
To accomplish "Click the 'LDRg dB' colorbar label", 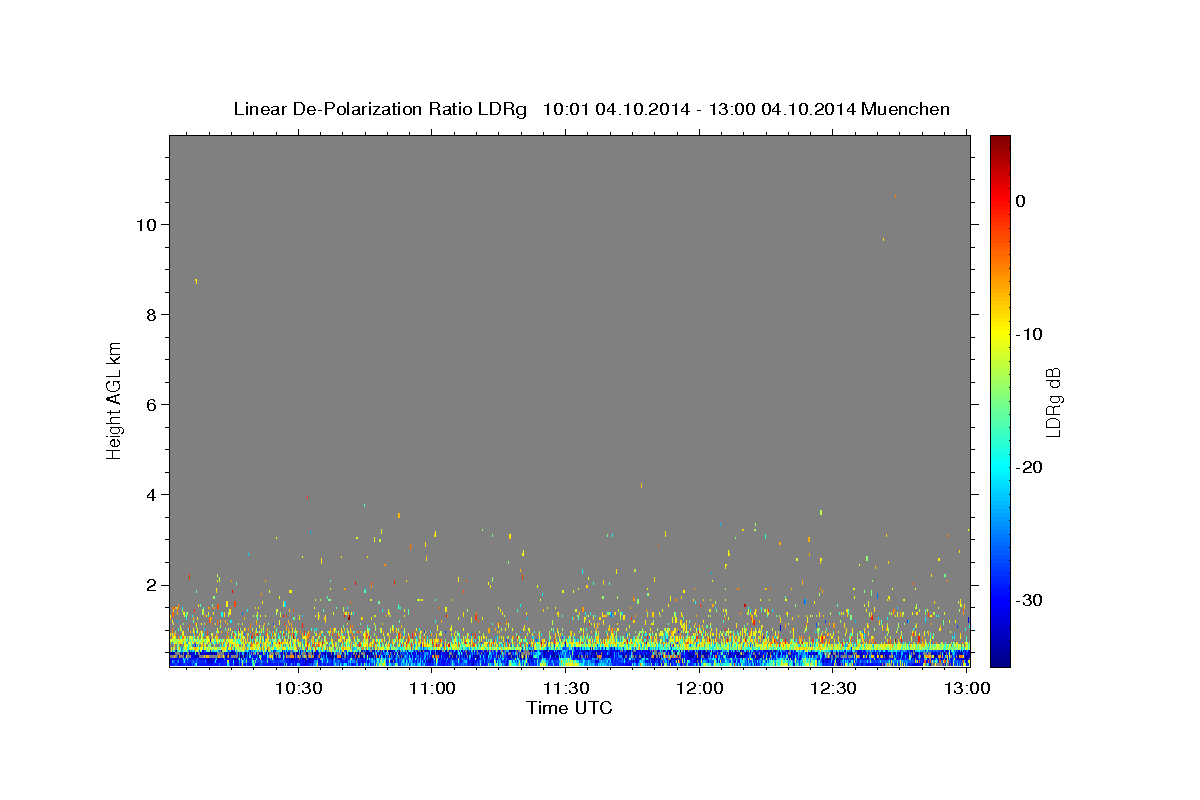I will pyautogui.click(x=1053, y=402).
